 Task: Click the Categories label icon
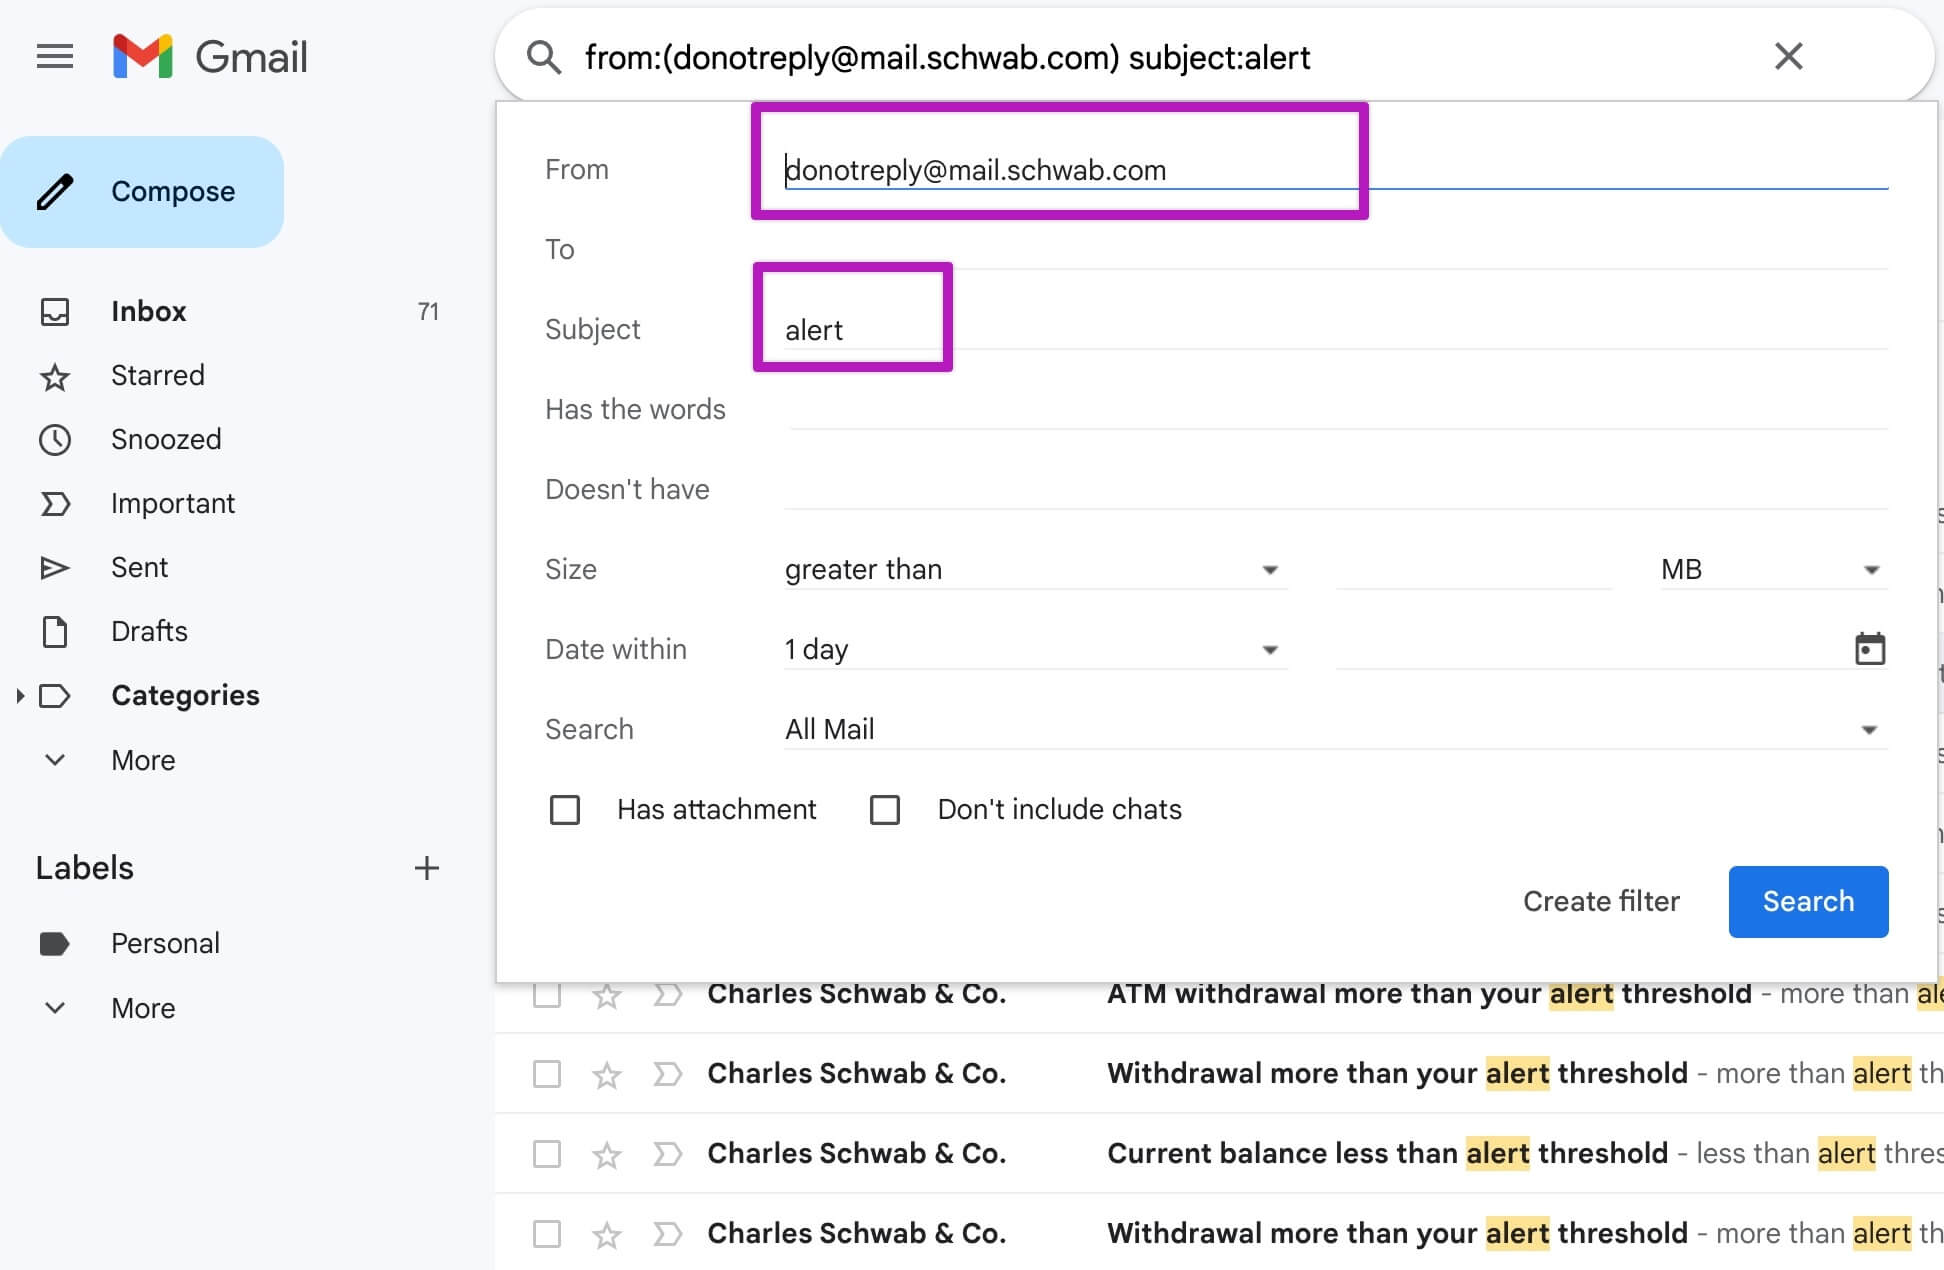[55, 695]
